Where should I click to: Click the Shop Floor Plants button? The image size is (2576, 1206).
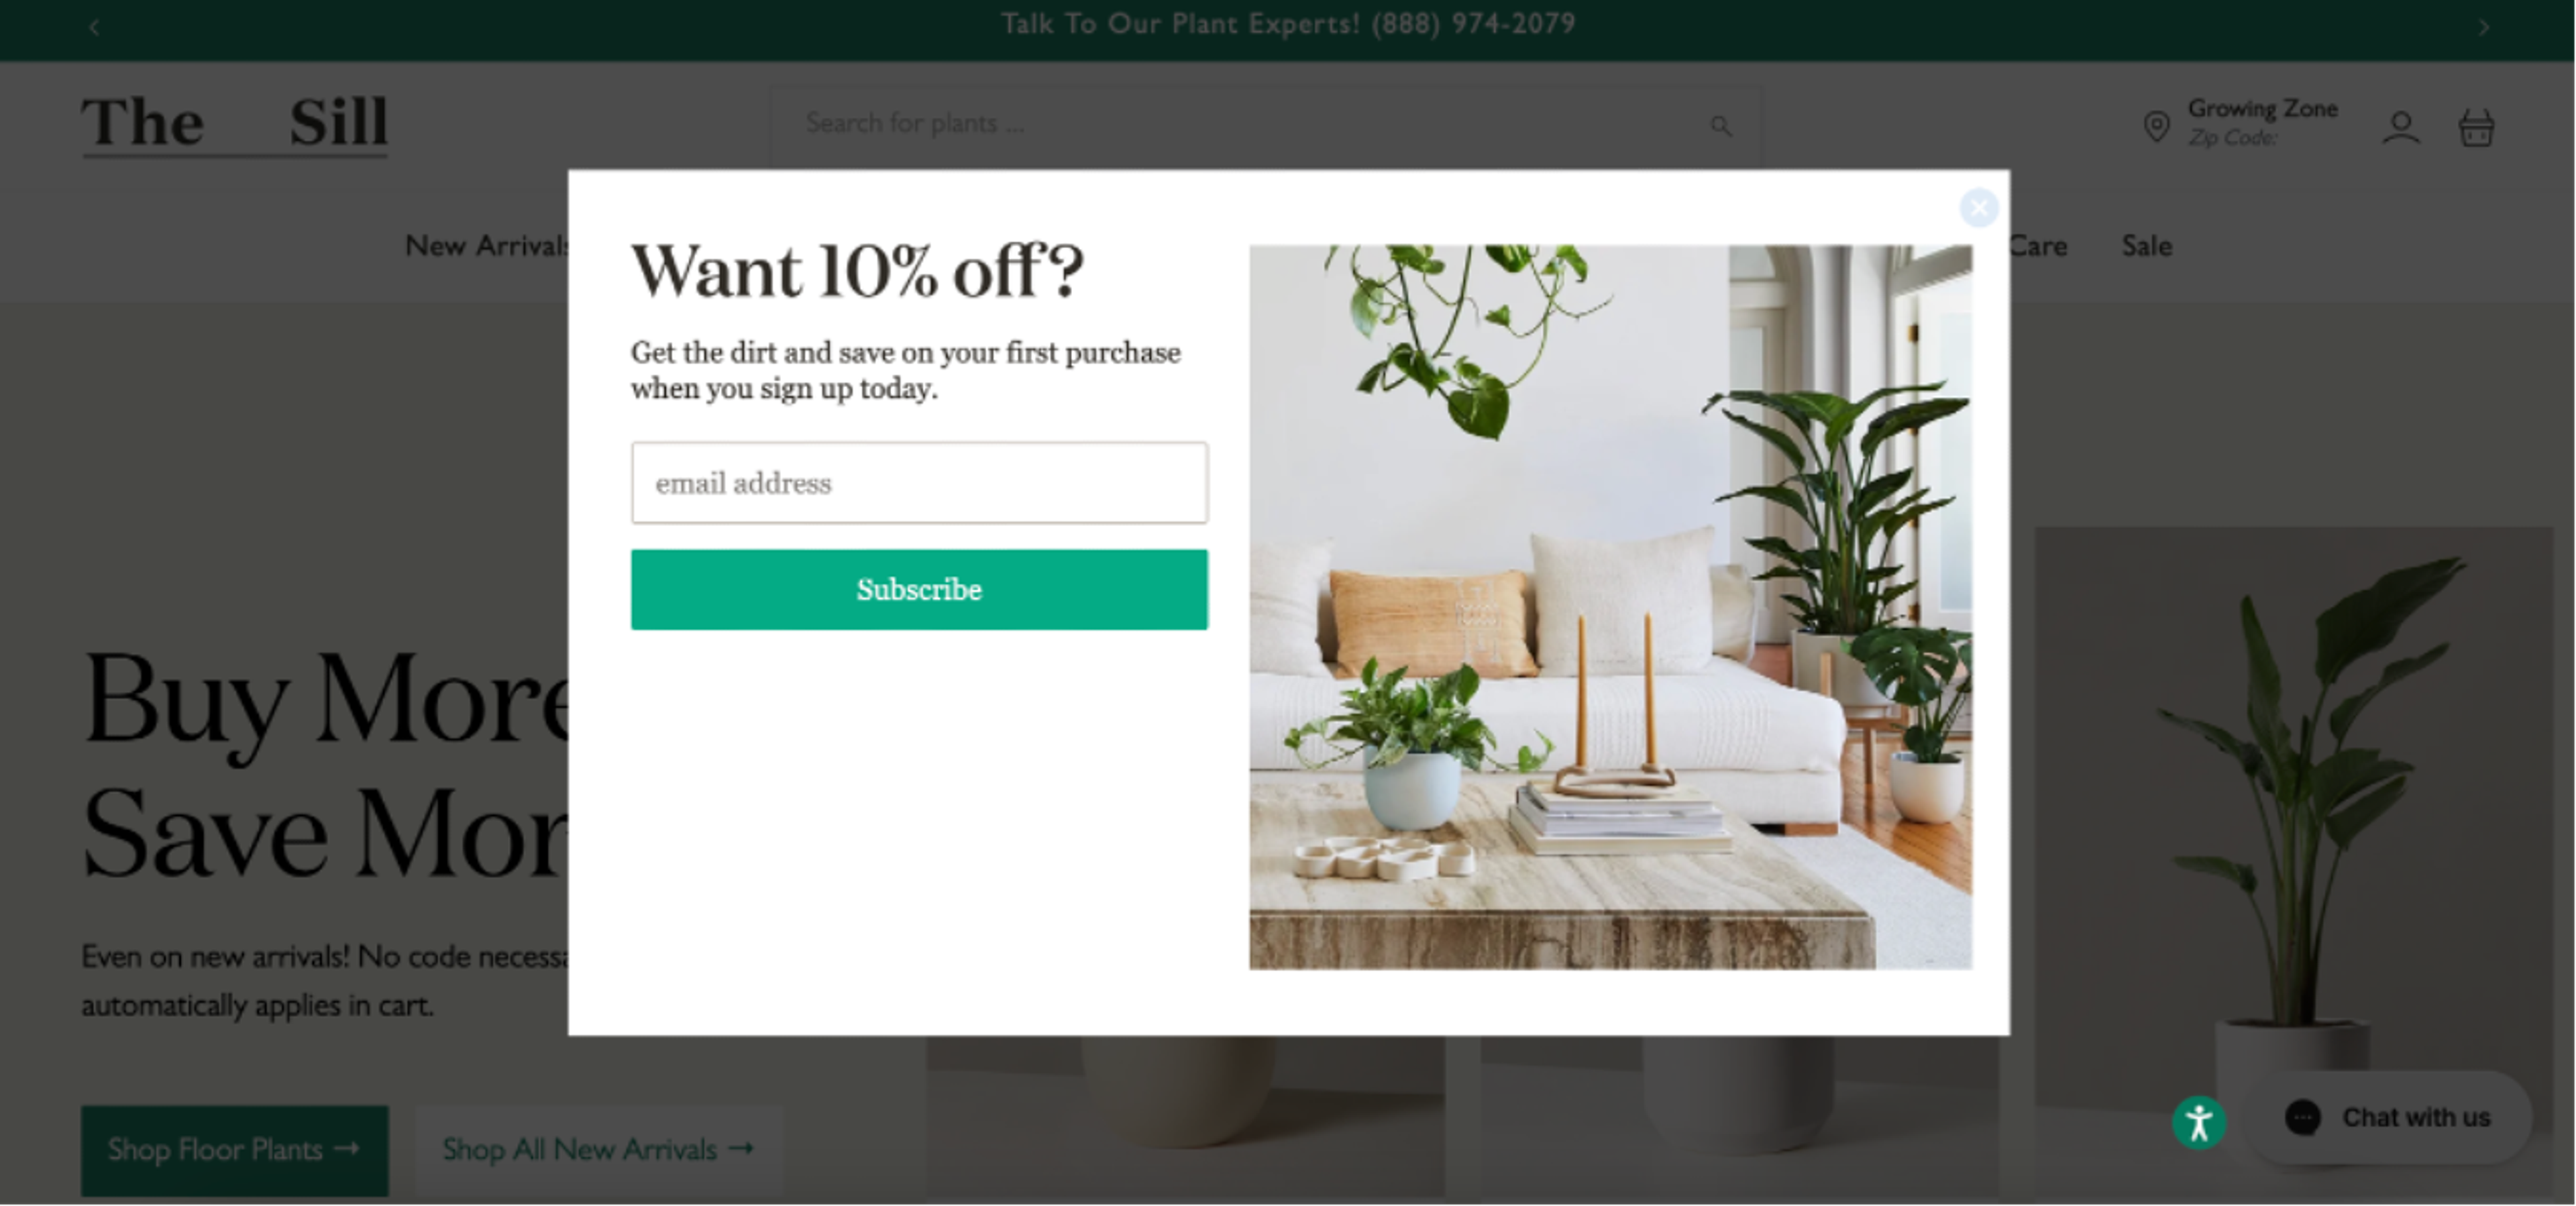(x=235, y=1150)
